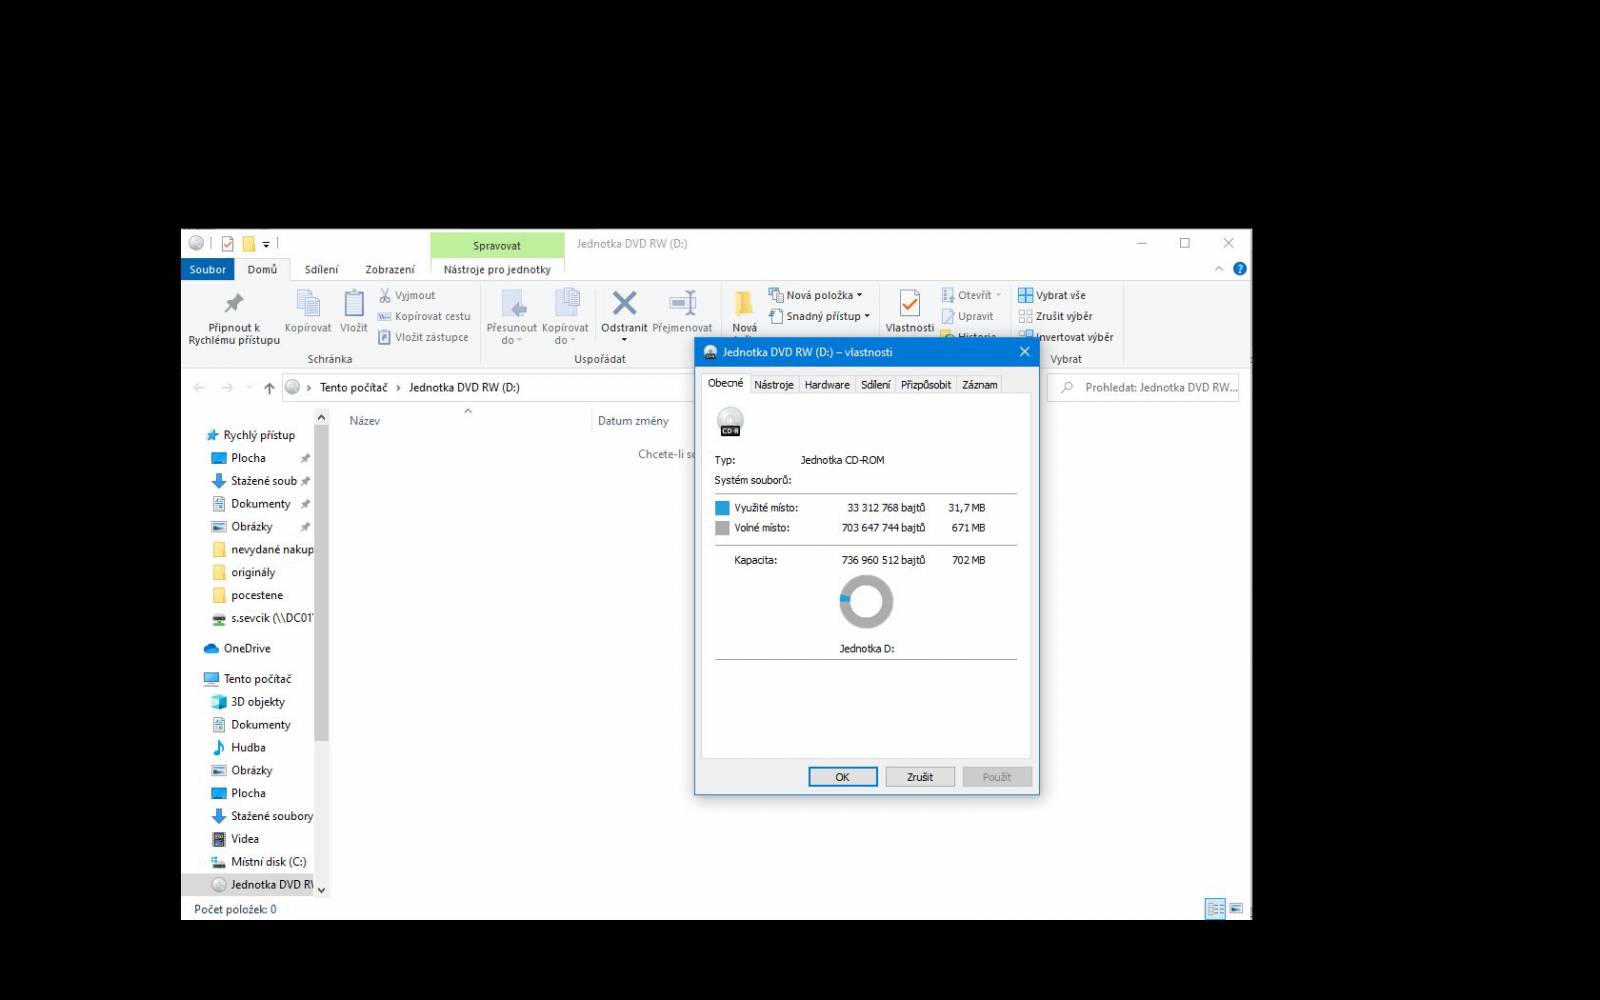
Task: Switch to details view icon in status bar
Action: pos(1215,908)
